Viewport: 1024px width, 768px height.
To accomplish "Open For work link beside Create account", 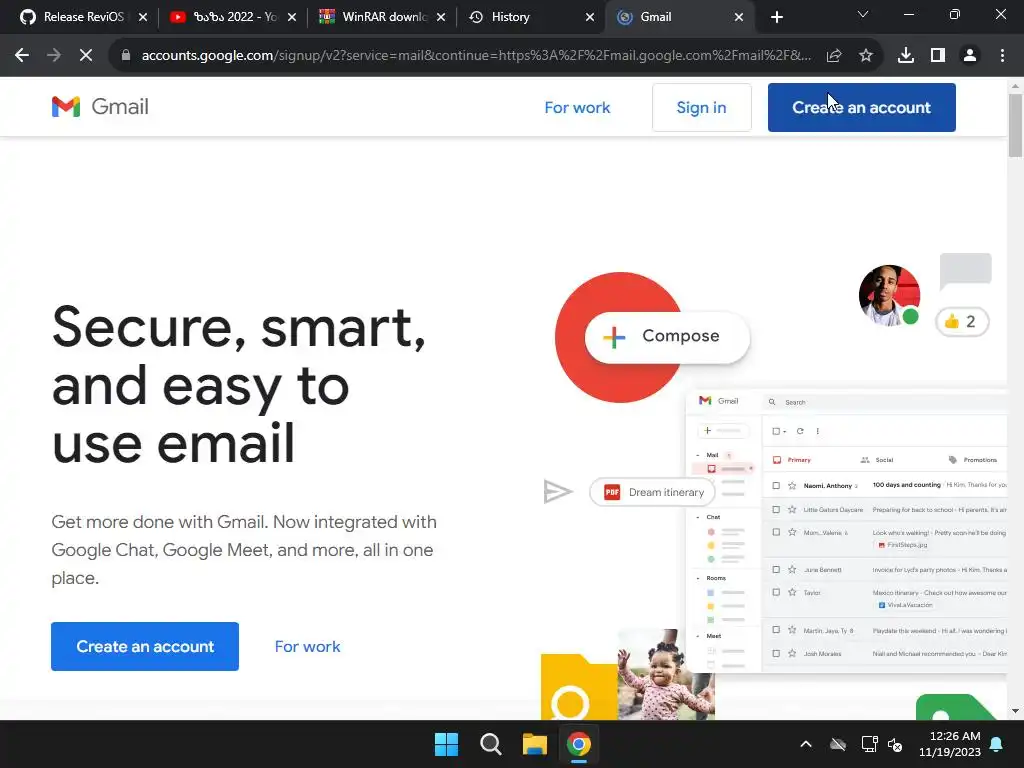I will [307, 647].
